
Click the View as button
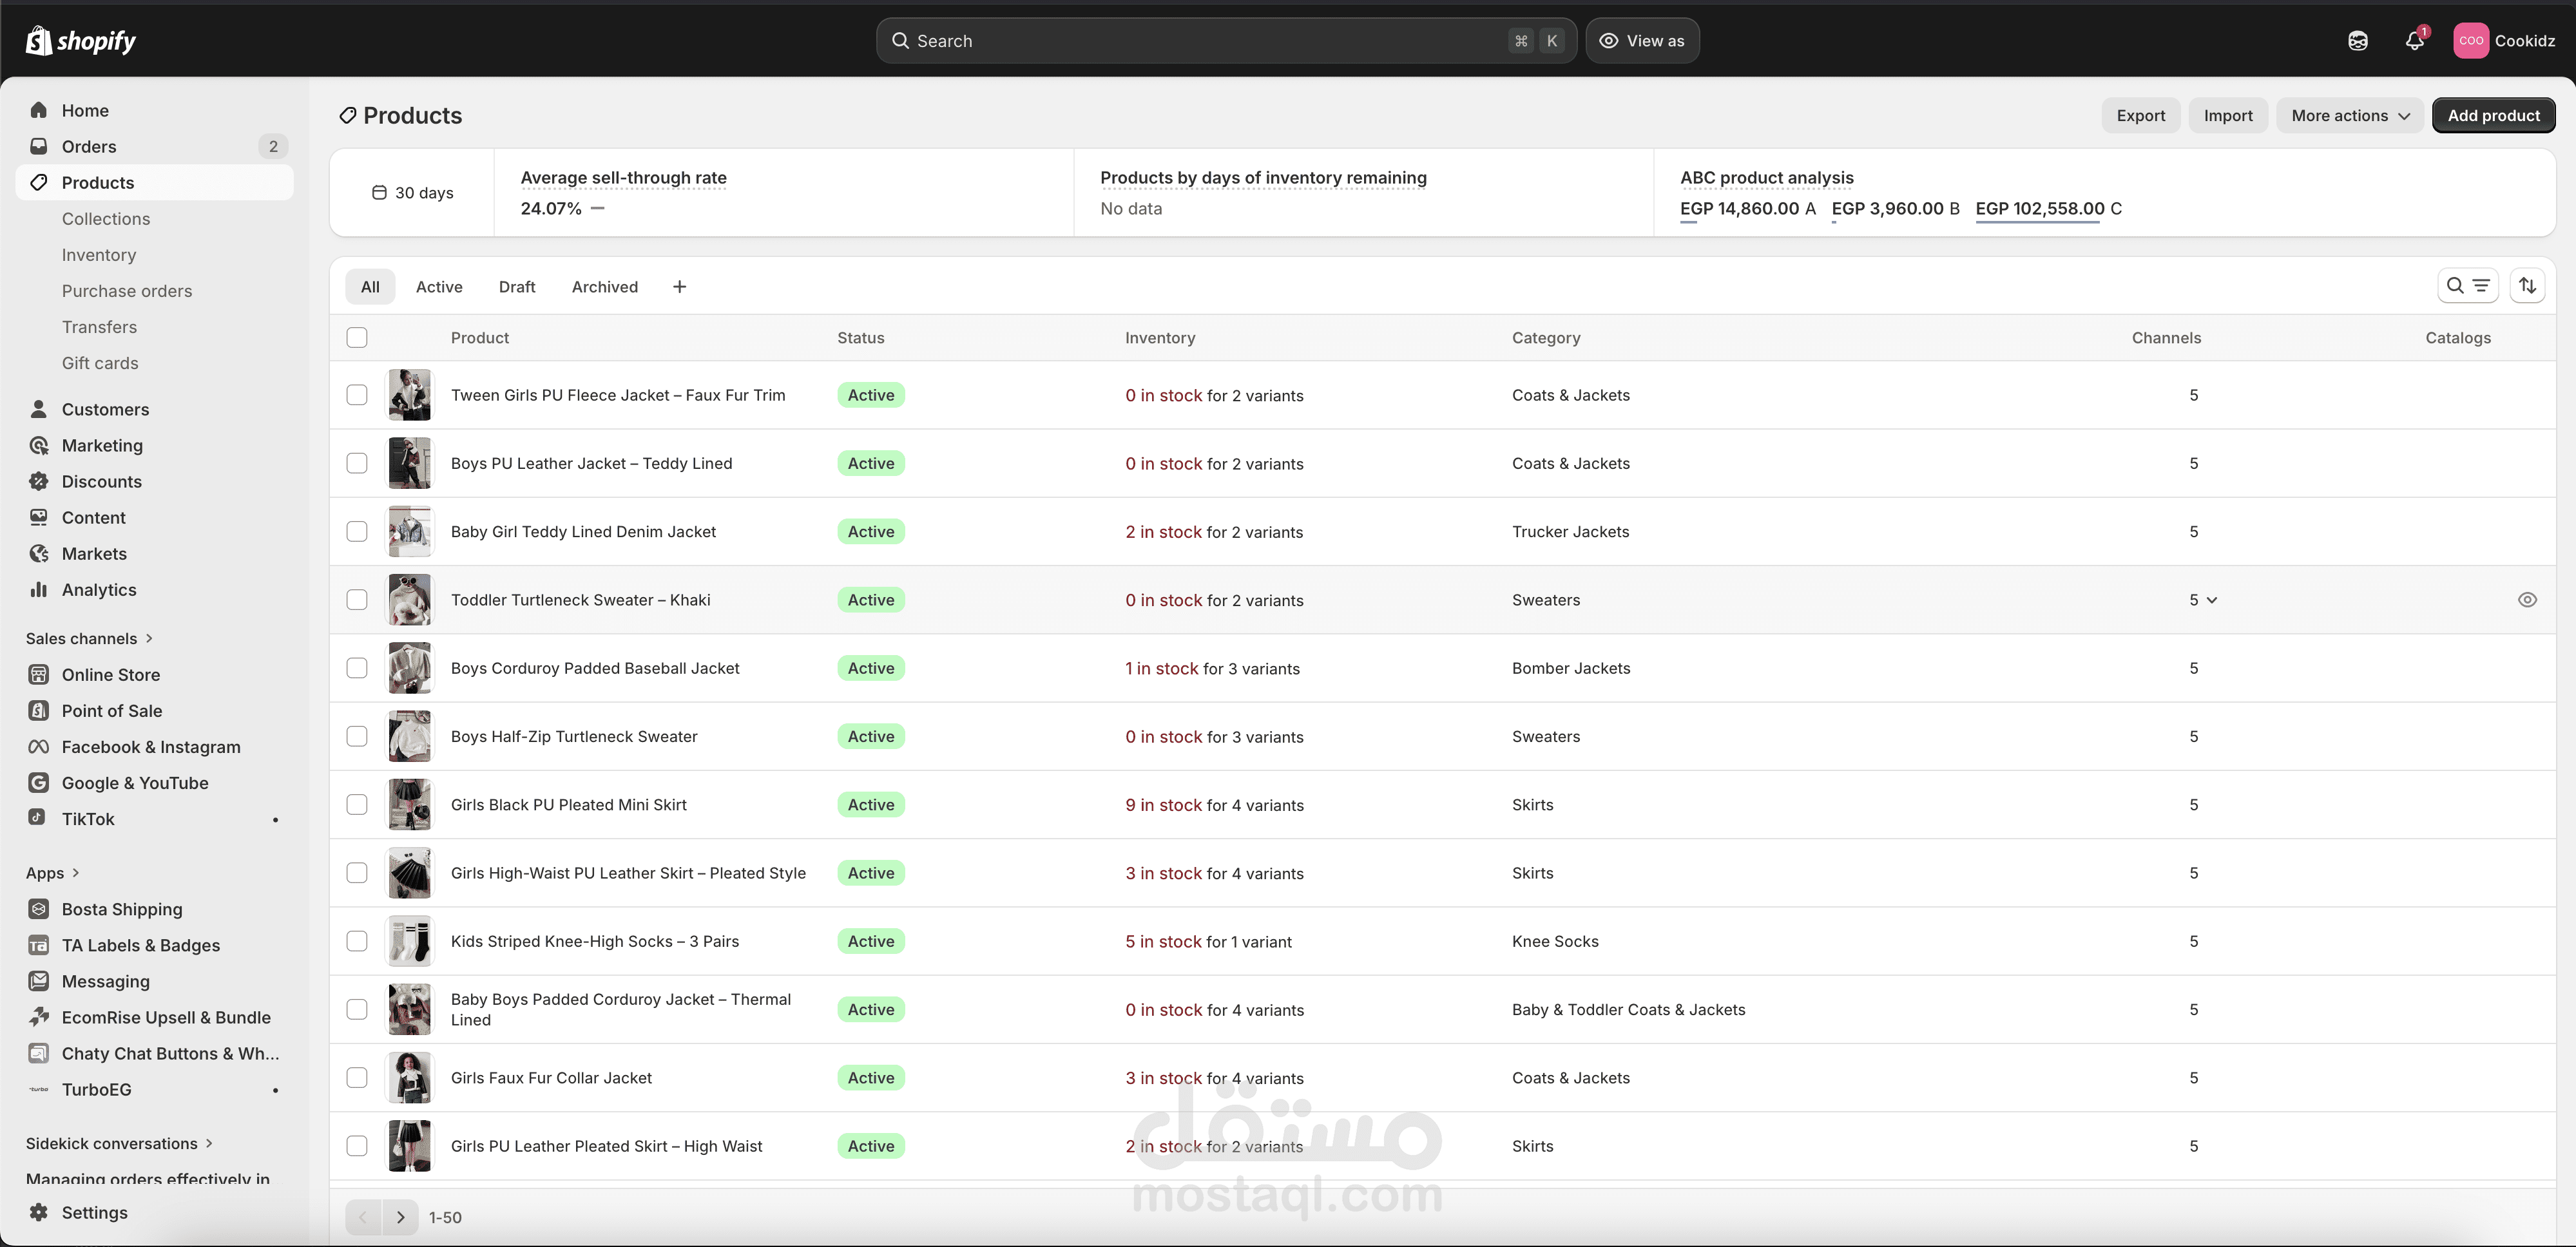[x=1642, y=41]
